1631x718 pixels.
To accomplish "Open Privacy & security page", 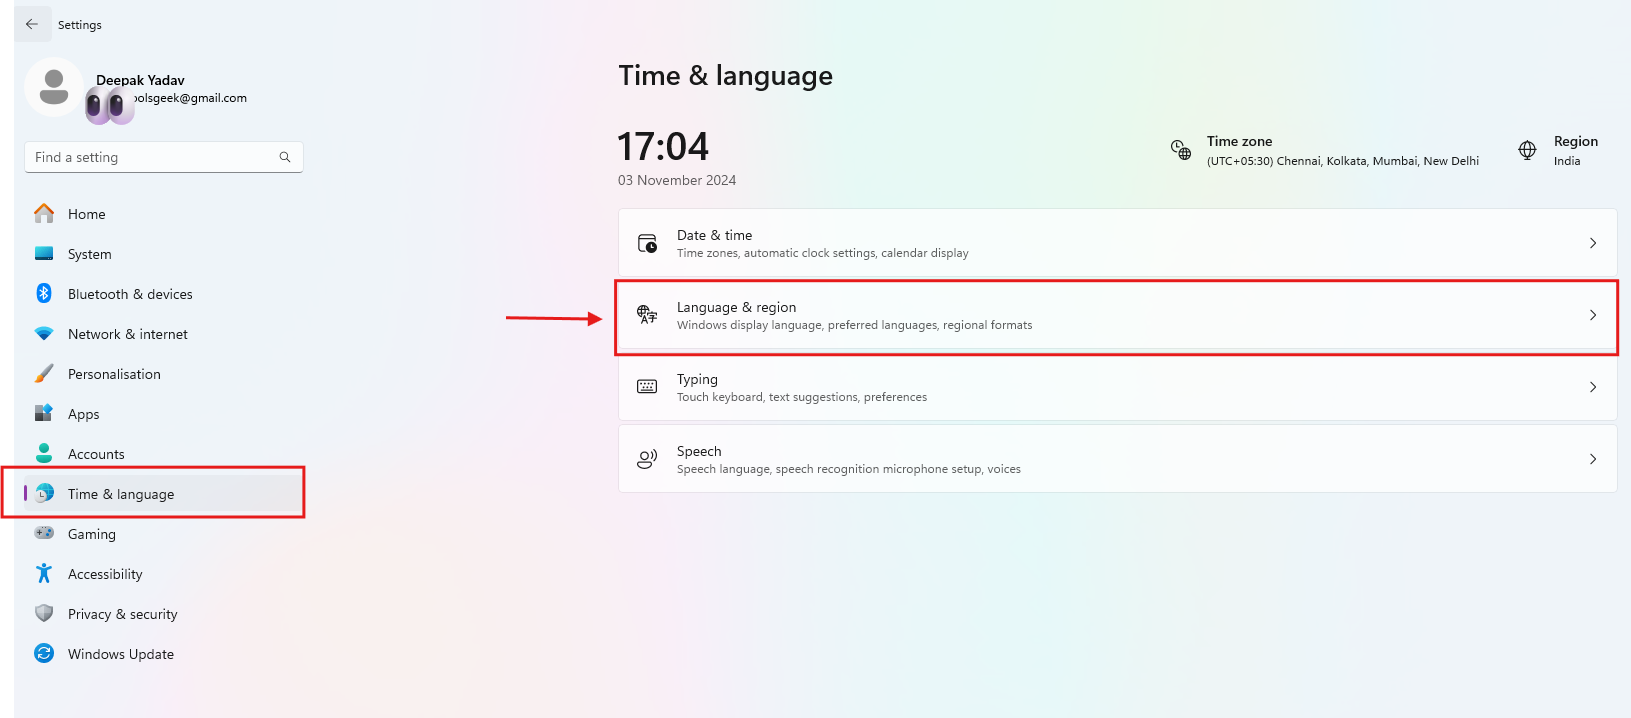I will click(164, 614).
